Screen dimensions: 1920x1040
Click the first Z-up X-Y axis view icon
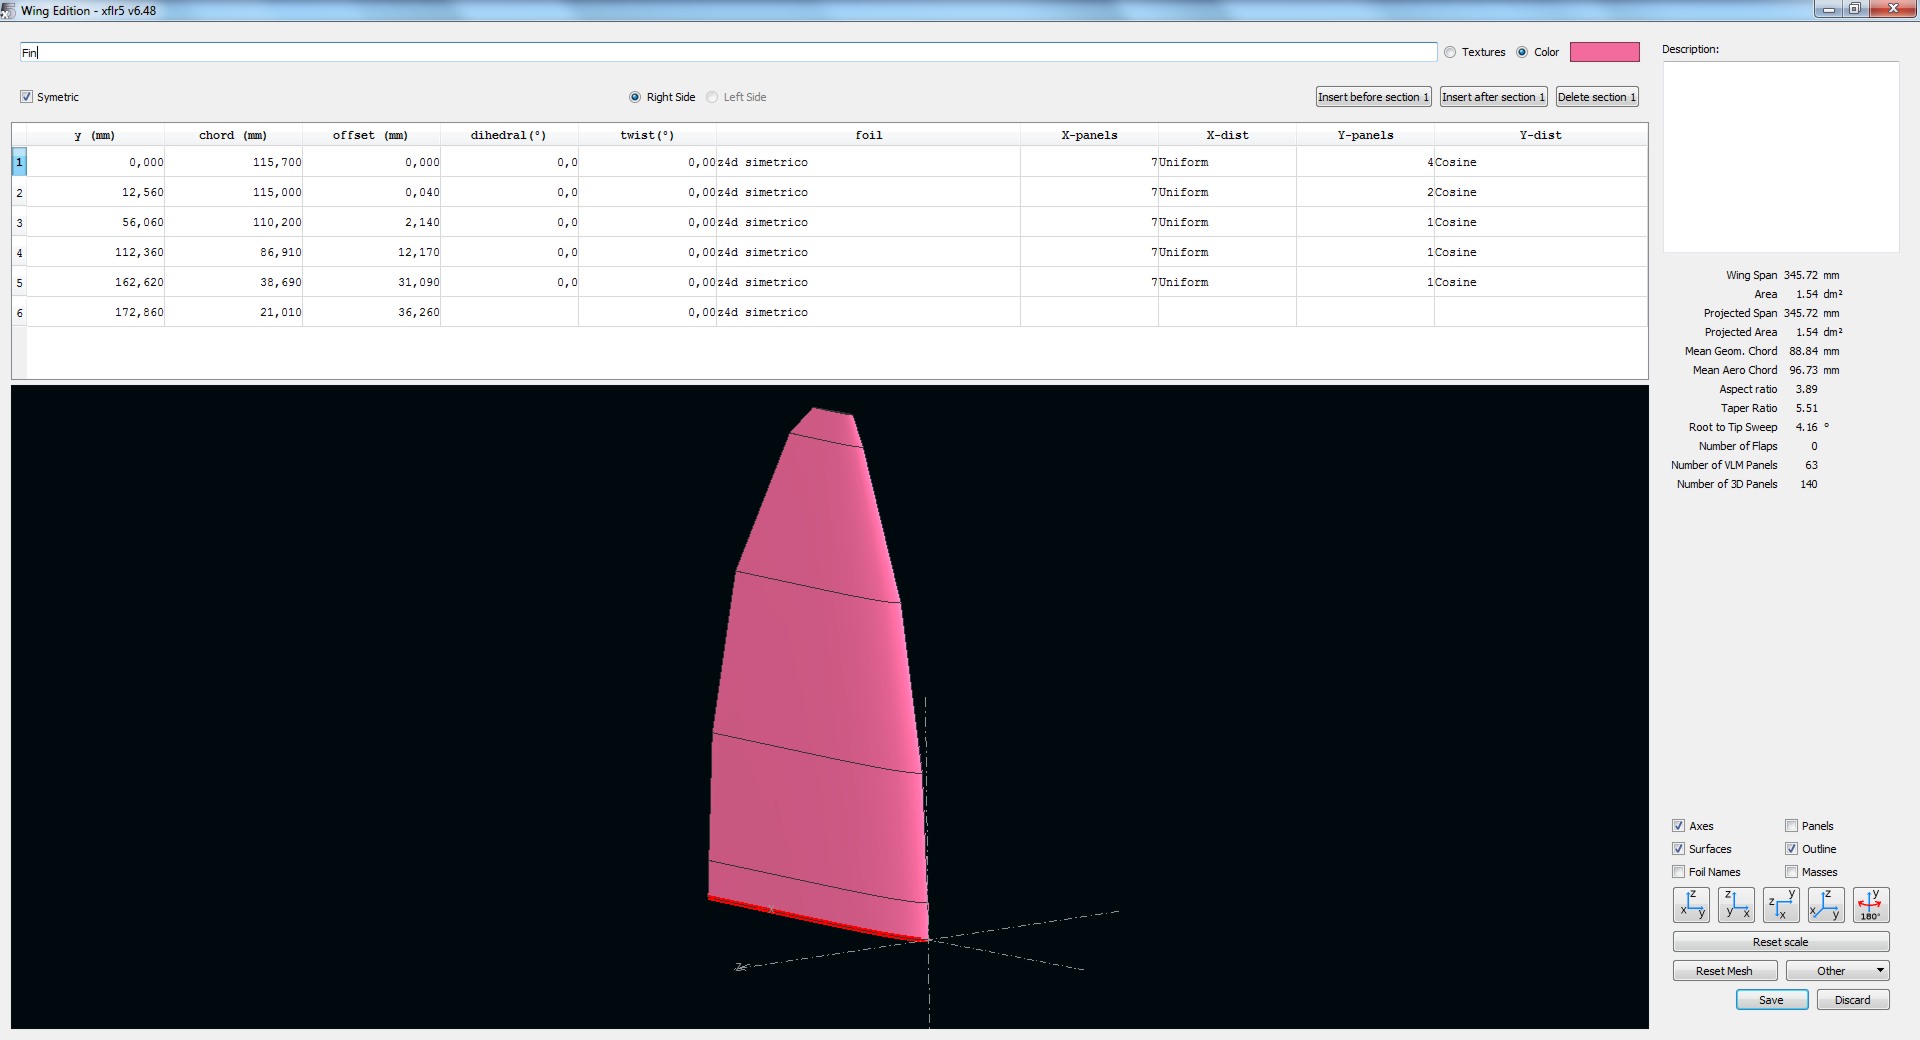[x=1691, y=905]
